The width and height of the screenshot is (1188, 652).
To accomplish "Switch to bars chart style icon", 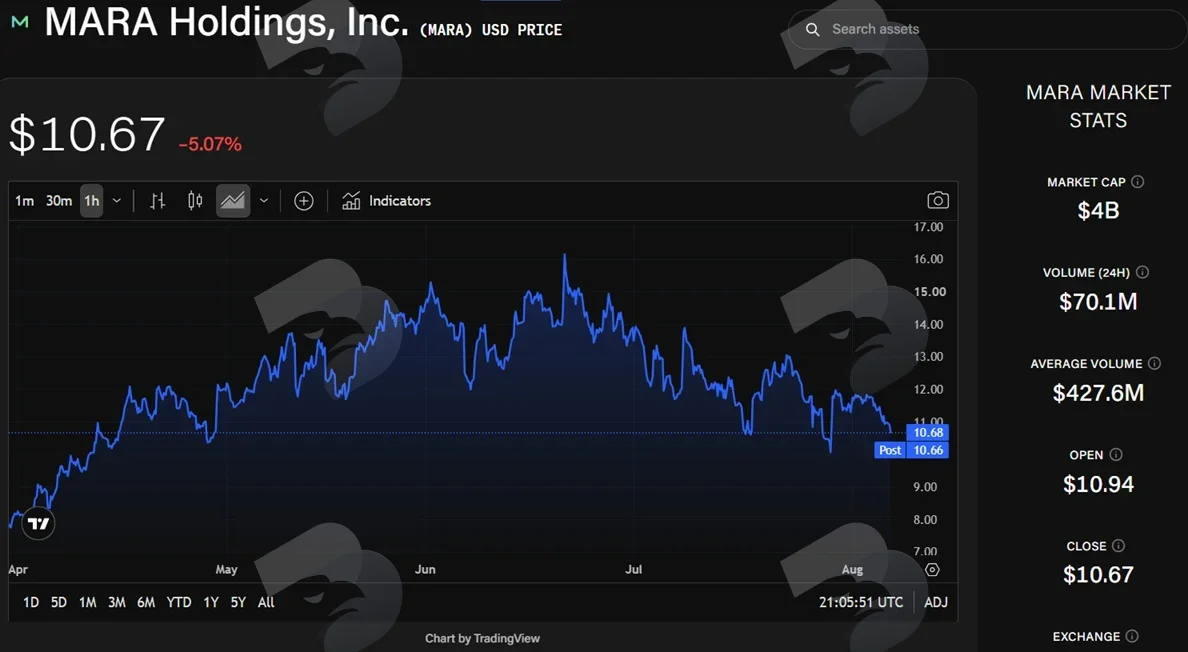I will tap(157, 201).
